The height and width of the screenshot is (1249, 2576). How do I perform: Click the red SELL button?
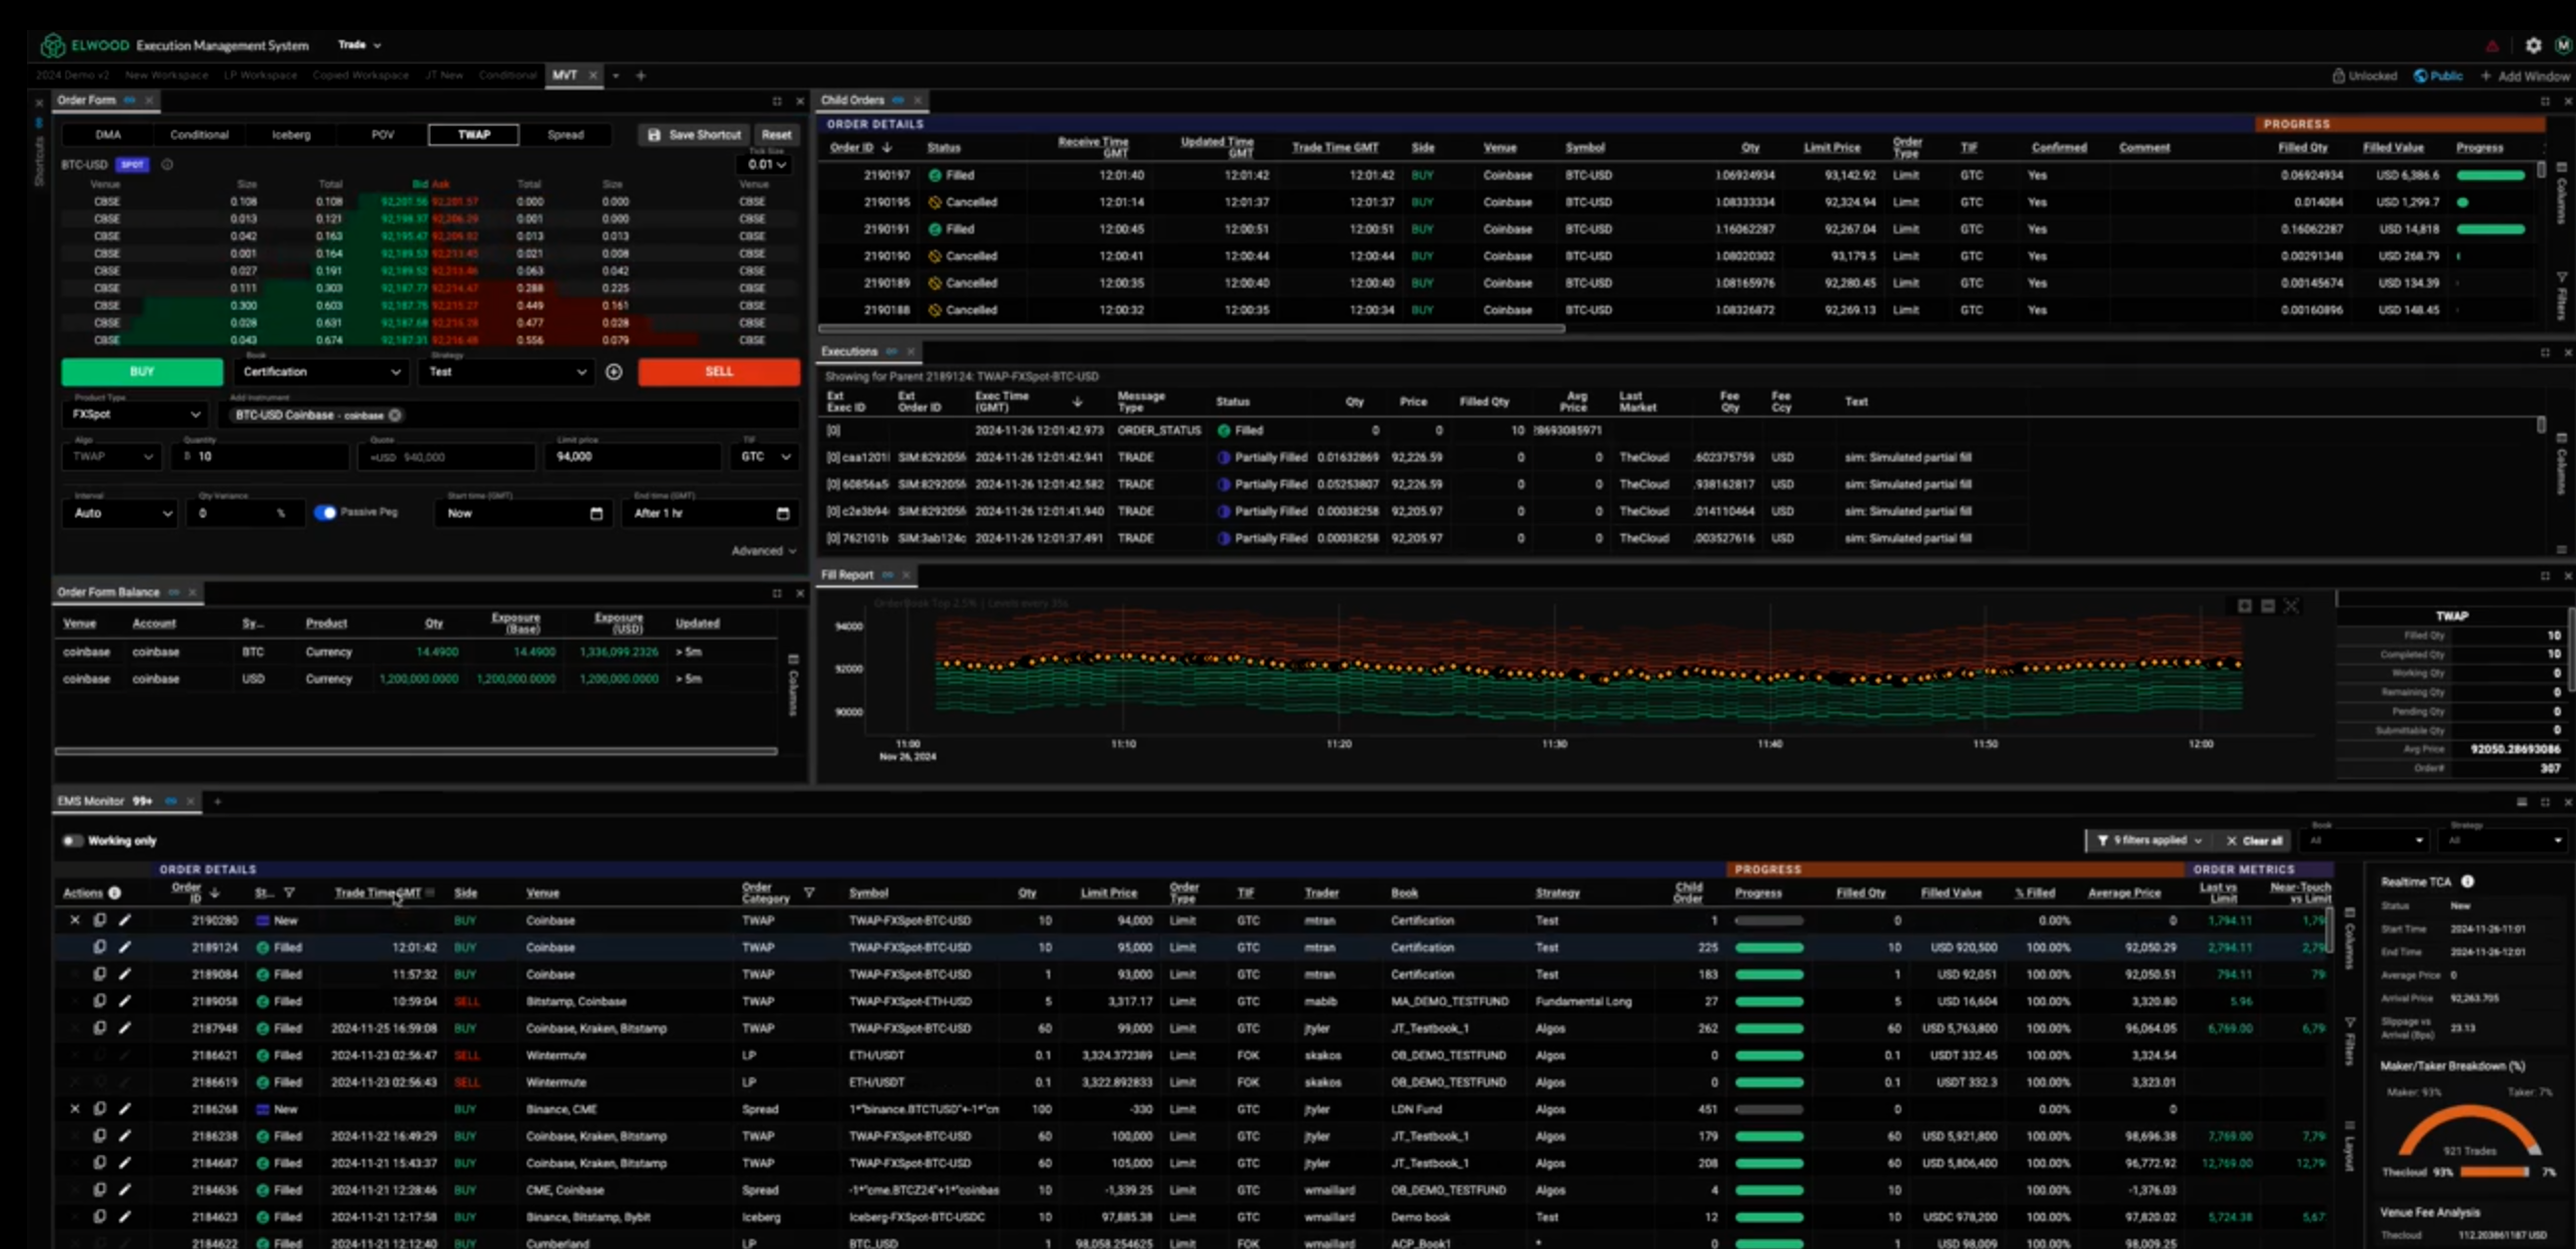tap(719, 372)
